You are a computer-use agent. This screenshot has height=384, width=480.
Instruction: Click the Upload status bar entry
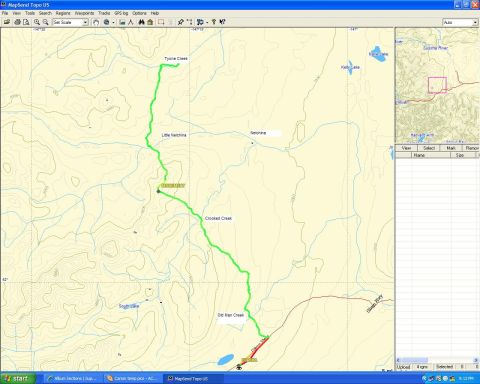(403, 367)
